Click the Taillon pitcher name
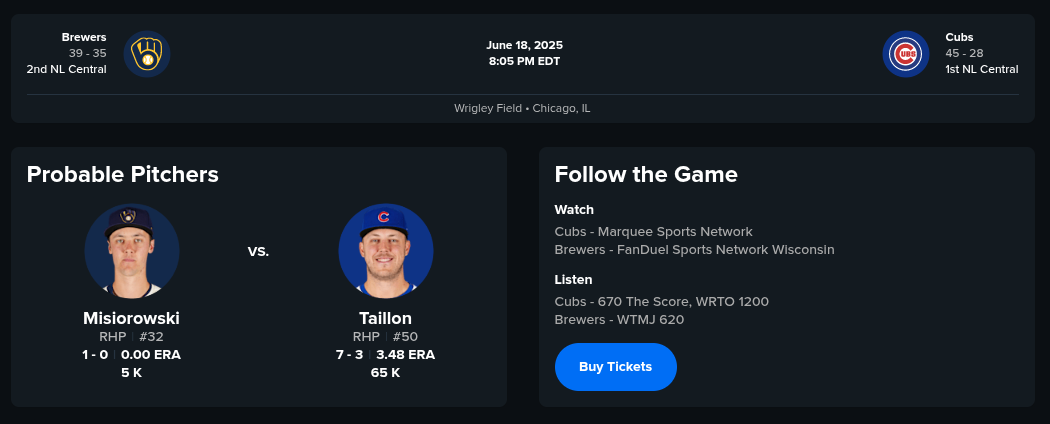 385,318
